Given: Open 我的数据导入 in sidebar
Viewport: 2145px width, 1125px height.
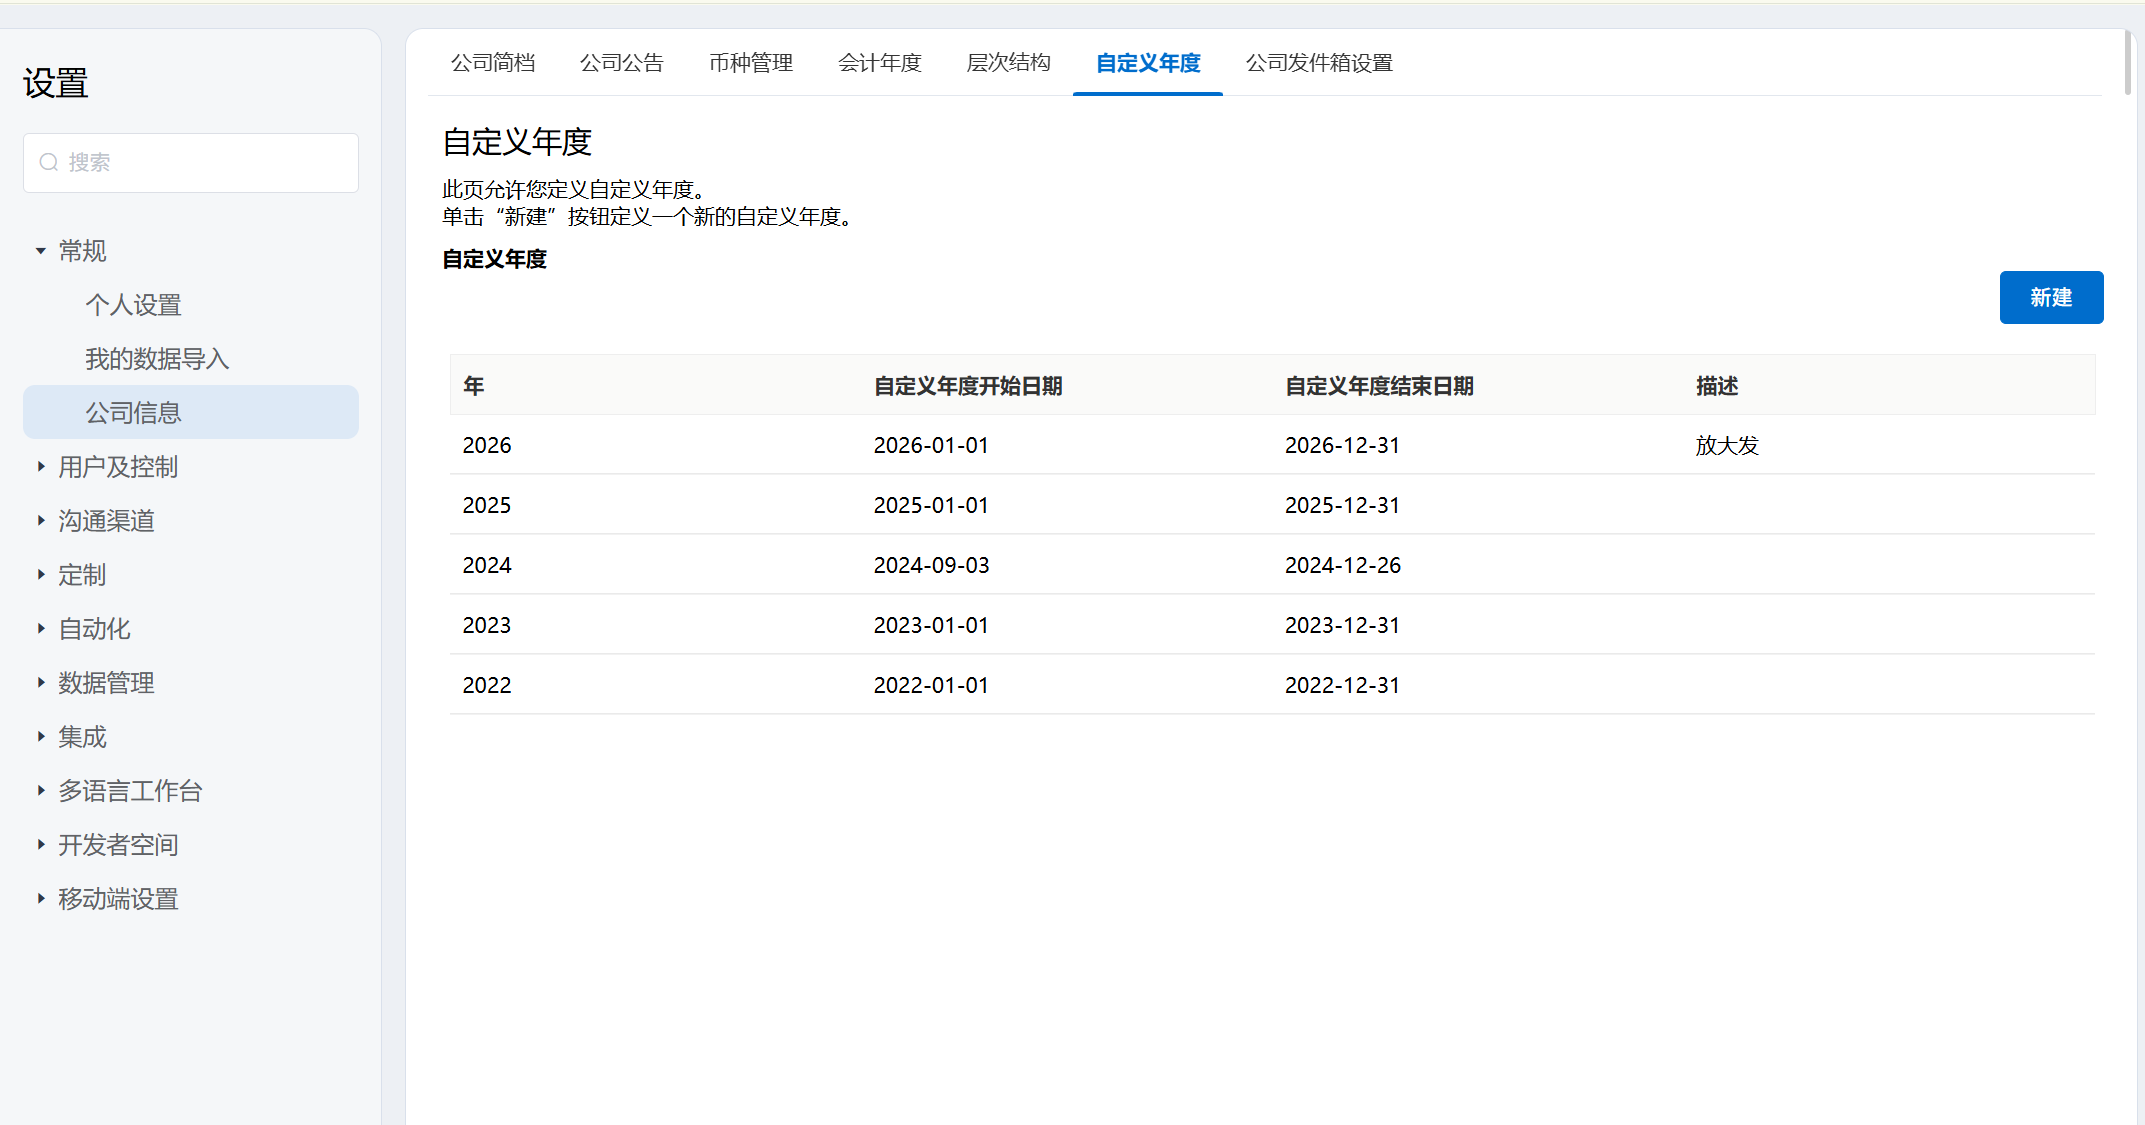Looking at the screenshot, I should coord(157,359).
